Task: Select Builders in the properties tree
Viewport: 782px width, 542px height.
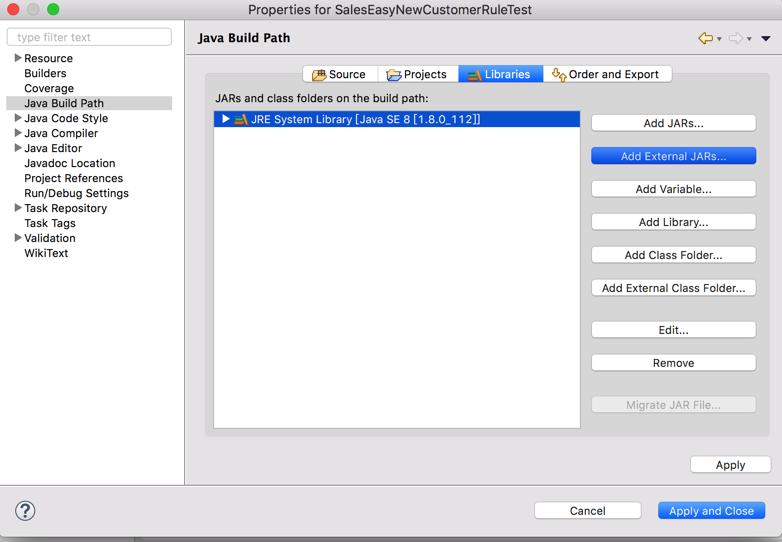Action: (x=45, y=73)
